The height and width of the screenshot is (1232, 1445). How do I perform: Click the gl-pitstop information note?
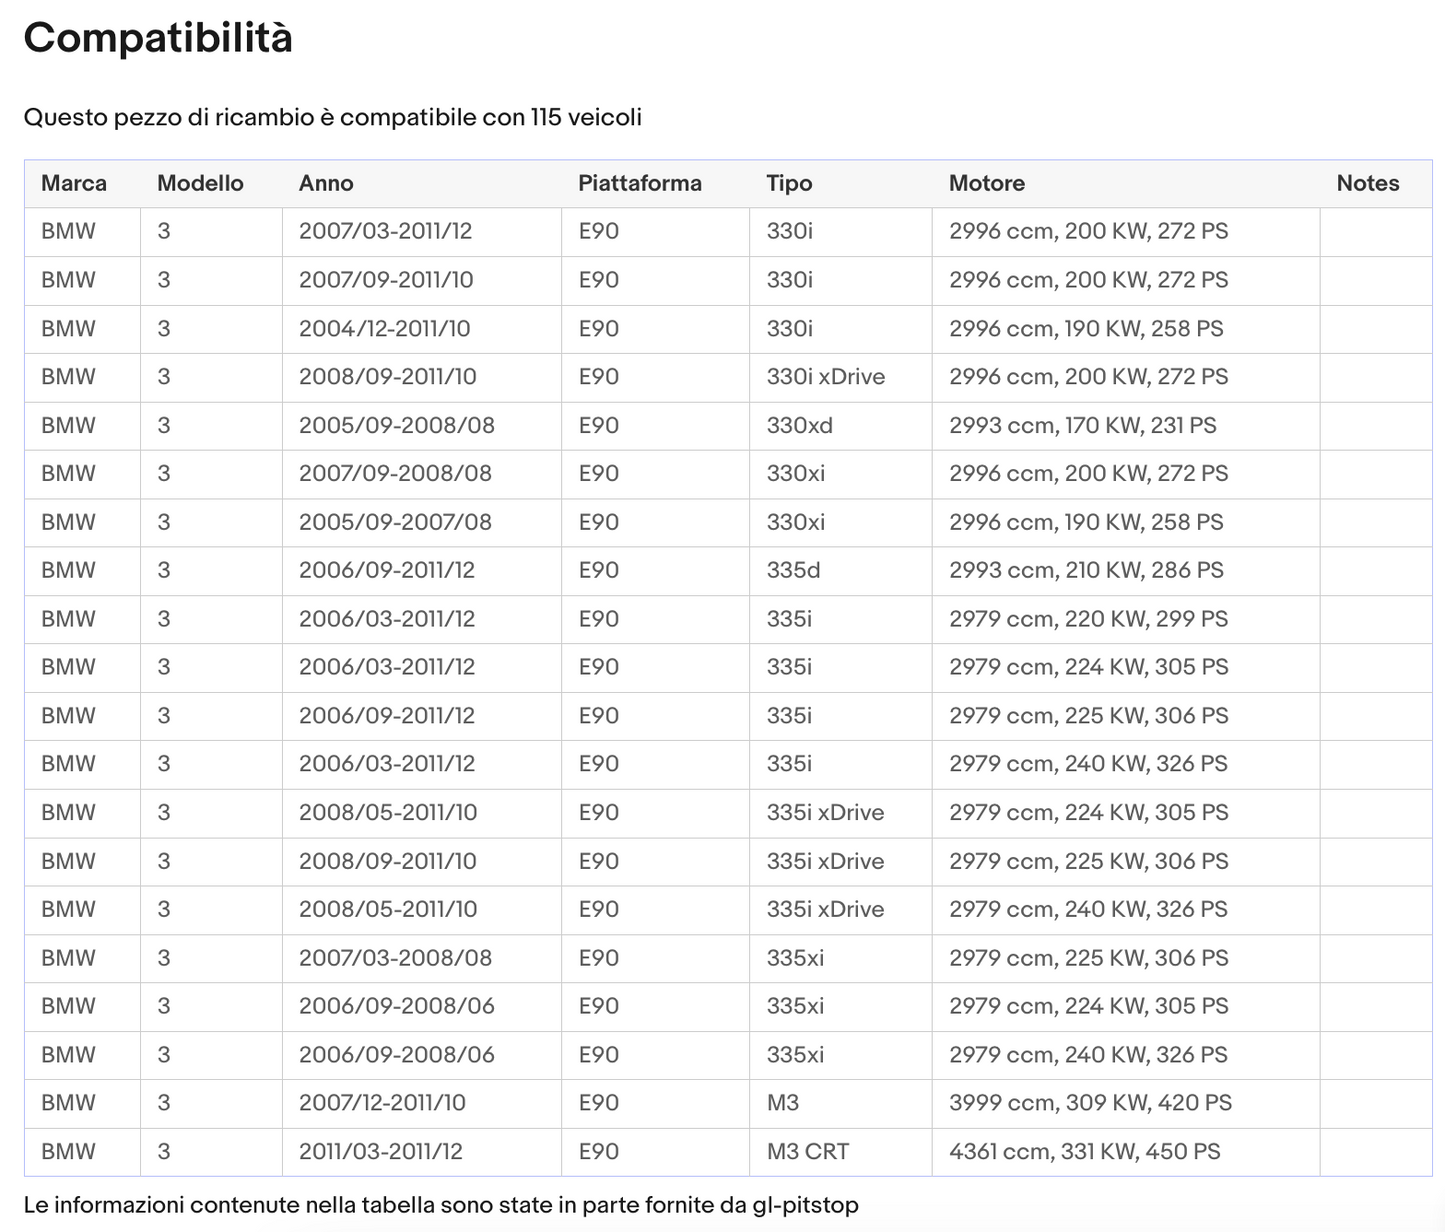(x=441, y=1205)
